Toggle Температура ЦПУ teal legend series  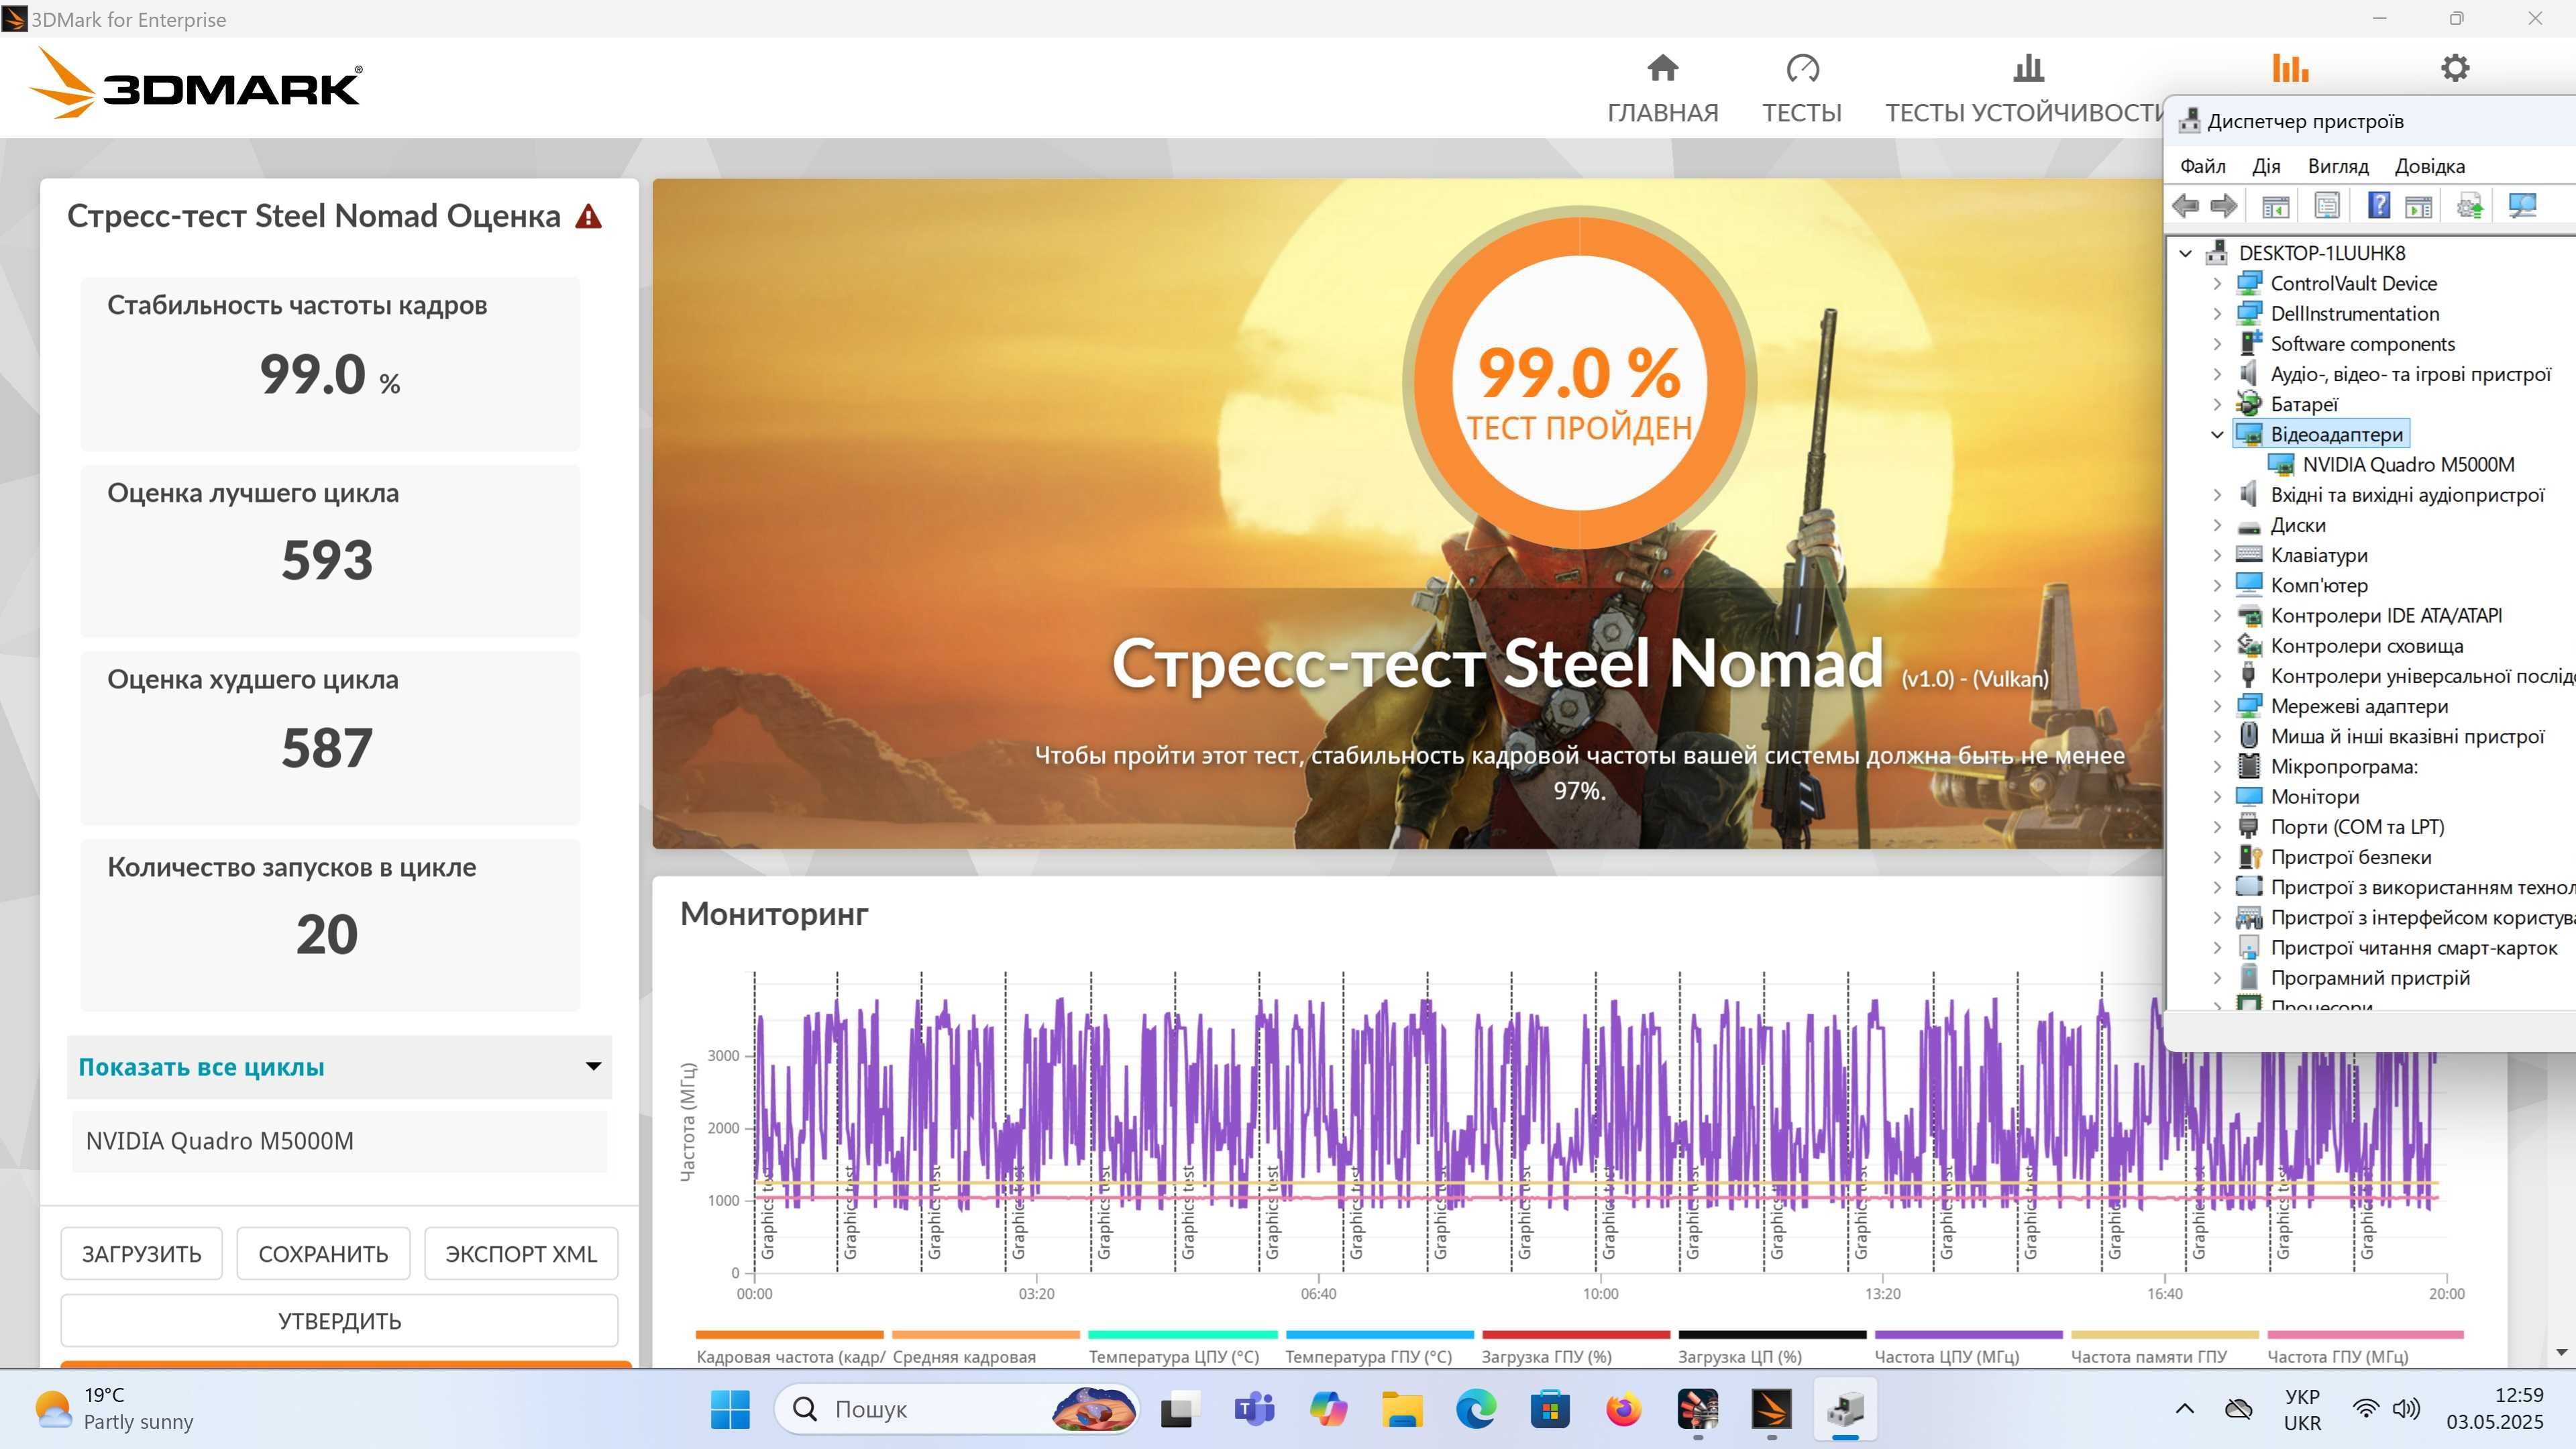[1182, 1347]
